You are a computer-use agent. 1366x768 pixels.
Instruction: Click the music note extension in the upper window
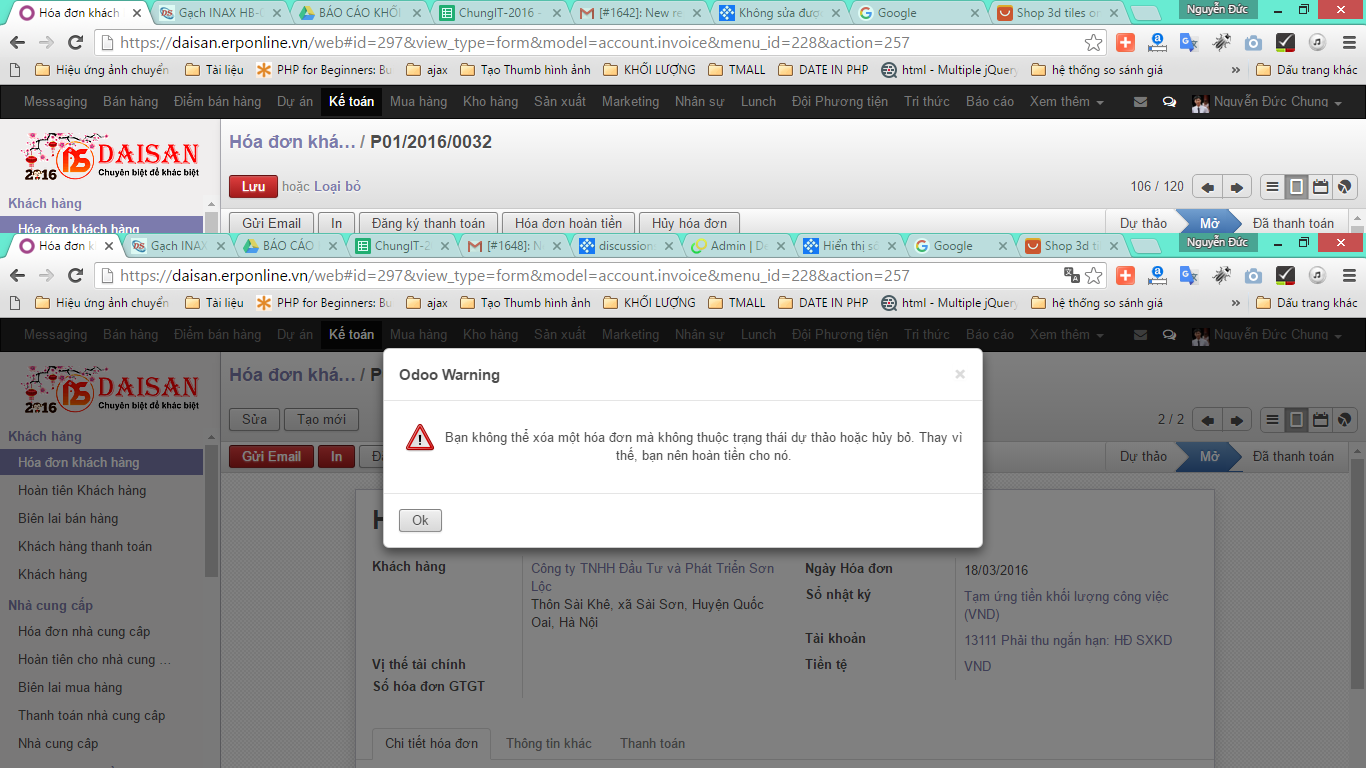tap(1318, 43)
